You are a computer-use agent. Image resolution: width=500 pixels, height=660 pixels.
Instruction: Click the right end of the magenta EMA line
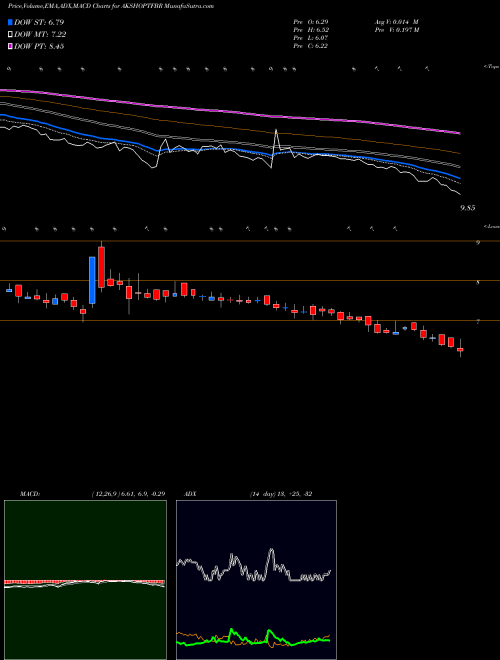[x=459, y=133]
